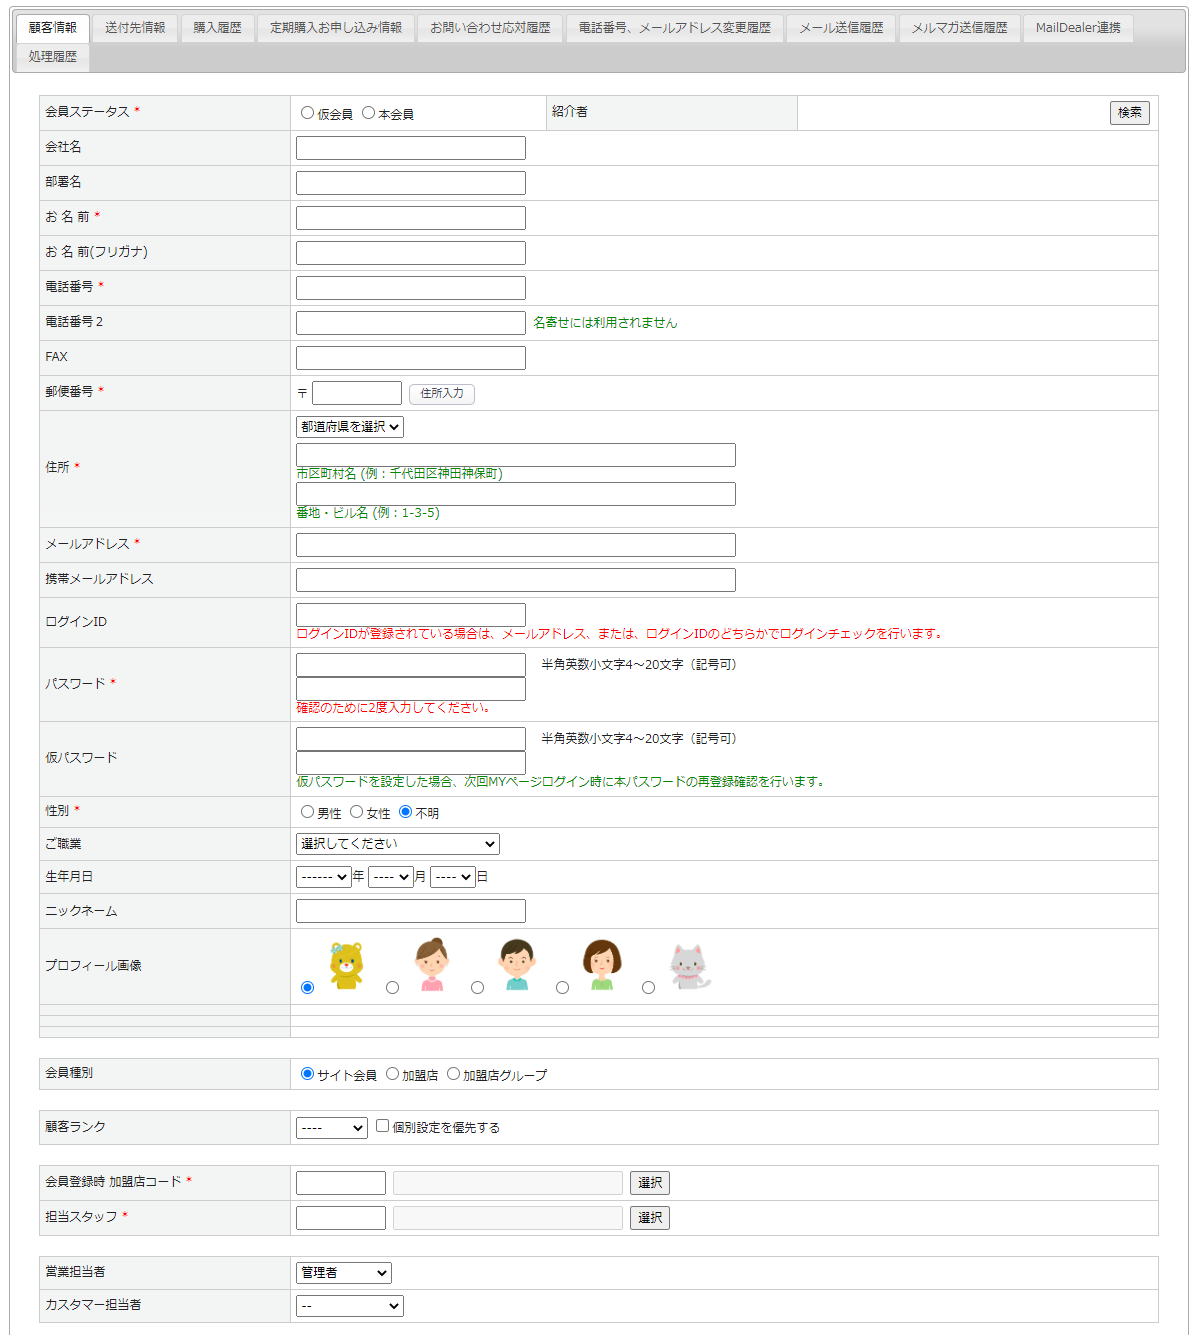This screenshot has height=1335, width=1203.
Task: Click the 検索 referrer search button
Action: (x=1130, y=113)
